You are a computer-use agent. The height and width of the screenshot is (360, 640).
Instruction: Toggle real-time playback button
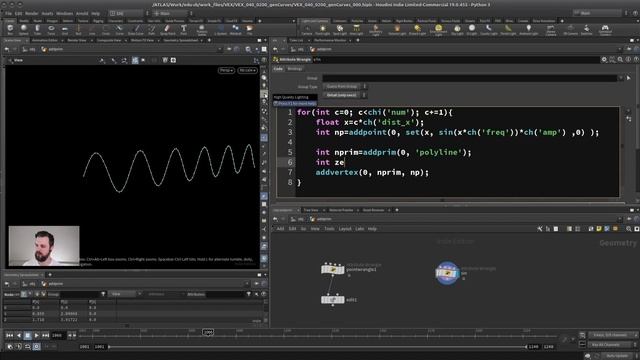point(36,347)
